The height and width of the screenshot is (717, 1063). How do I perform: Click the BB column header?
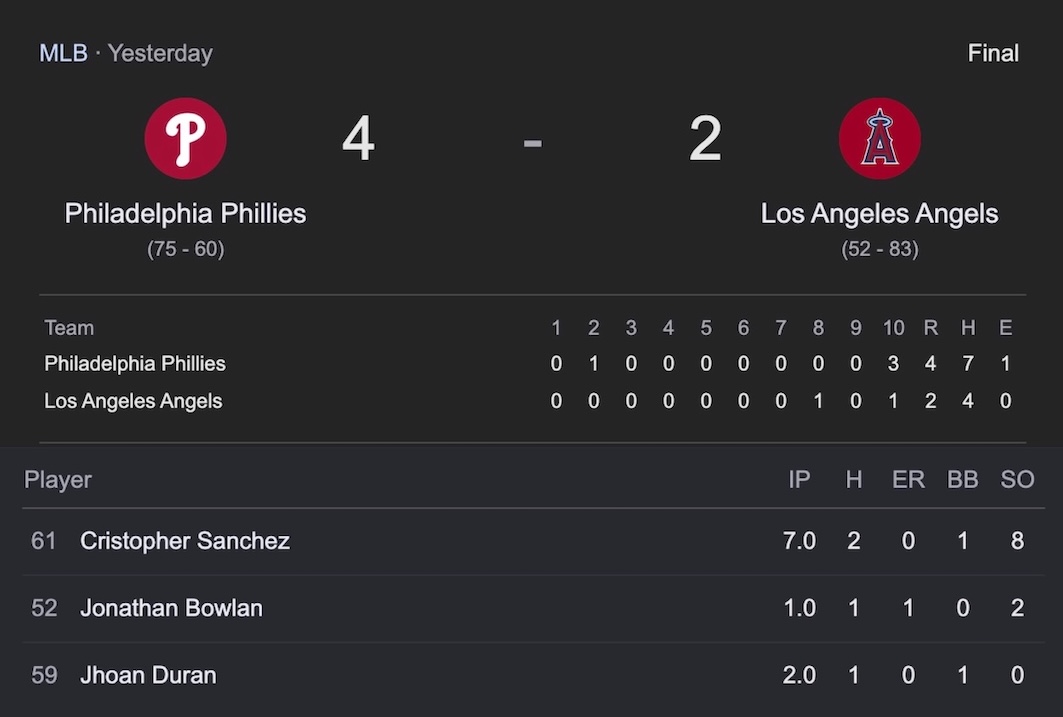(963, 480)
